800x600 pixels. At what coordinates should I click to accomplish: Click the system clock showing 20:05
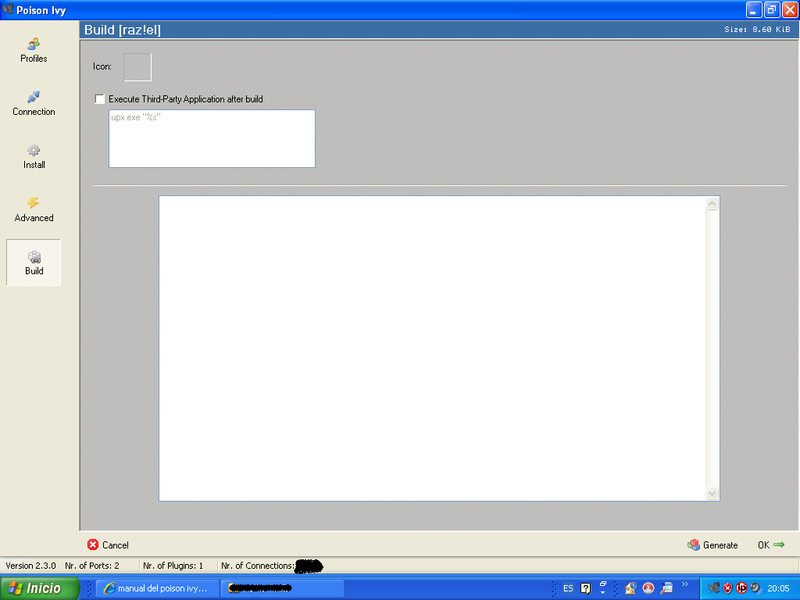[x=779, y=588]
